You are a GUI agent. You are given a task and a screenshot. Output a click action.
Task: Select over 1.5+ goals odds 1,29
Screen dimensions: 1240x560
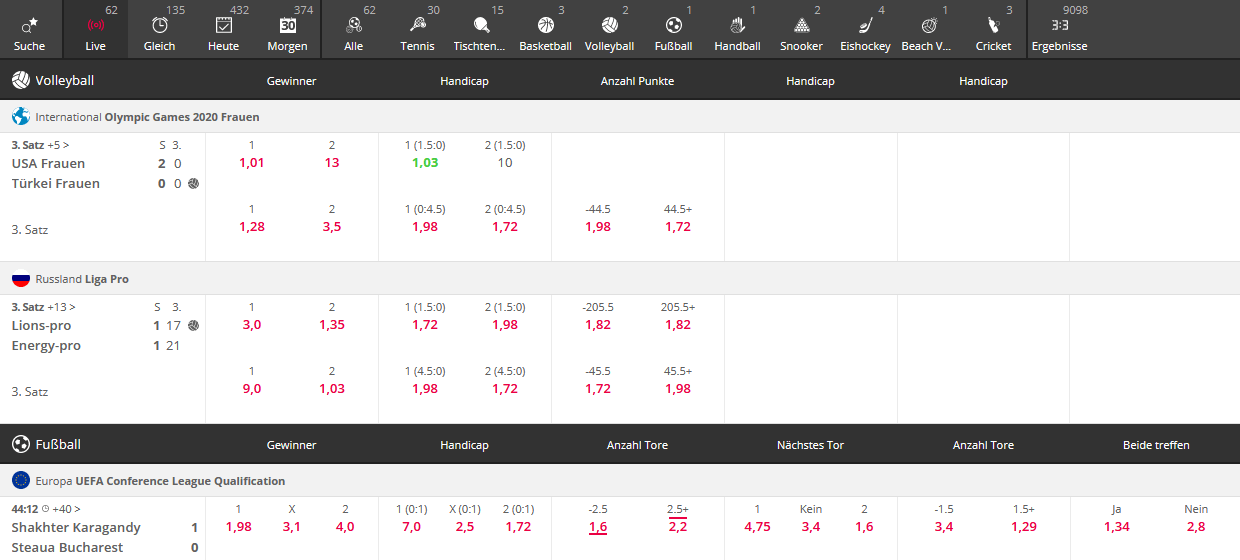click(x=1024, y=527)
